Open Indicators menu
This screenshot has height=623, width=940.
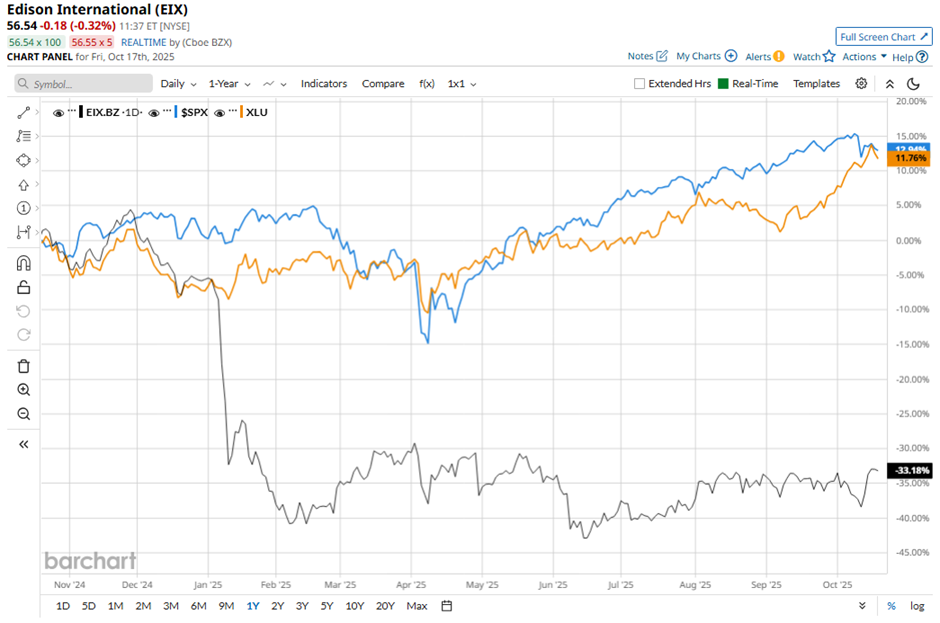pos(324,84)
